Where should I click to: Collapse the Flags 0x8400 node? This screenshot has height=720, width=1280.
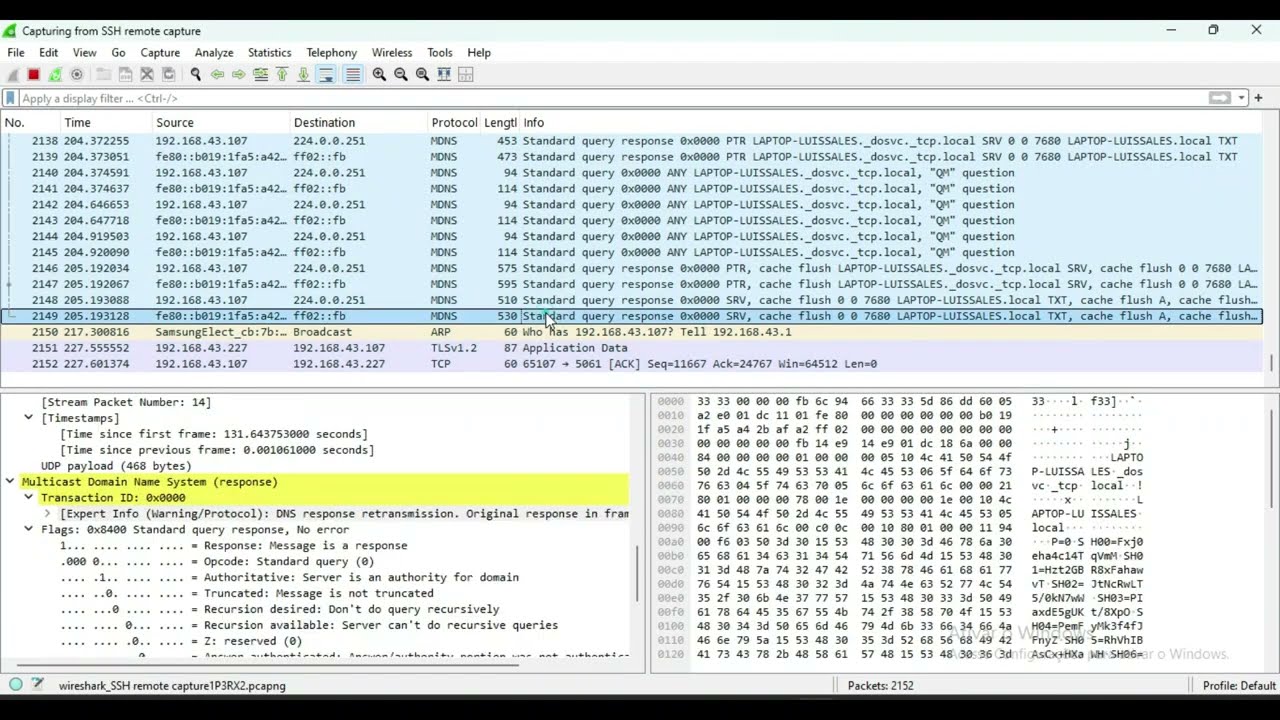[29, 530]
